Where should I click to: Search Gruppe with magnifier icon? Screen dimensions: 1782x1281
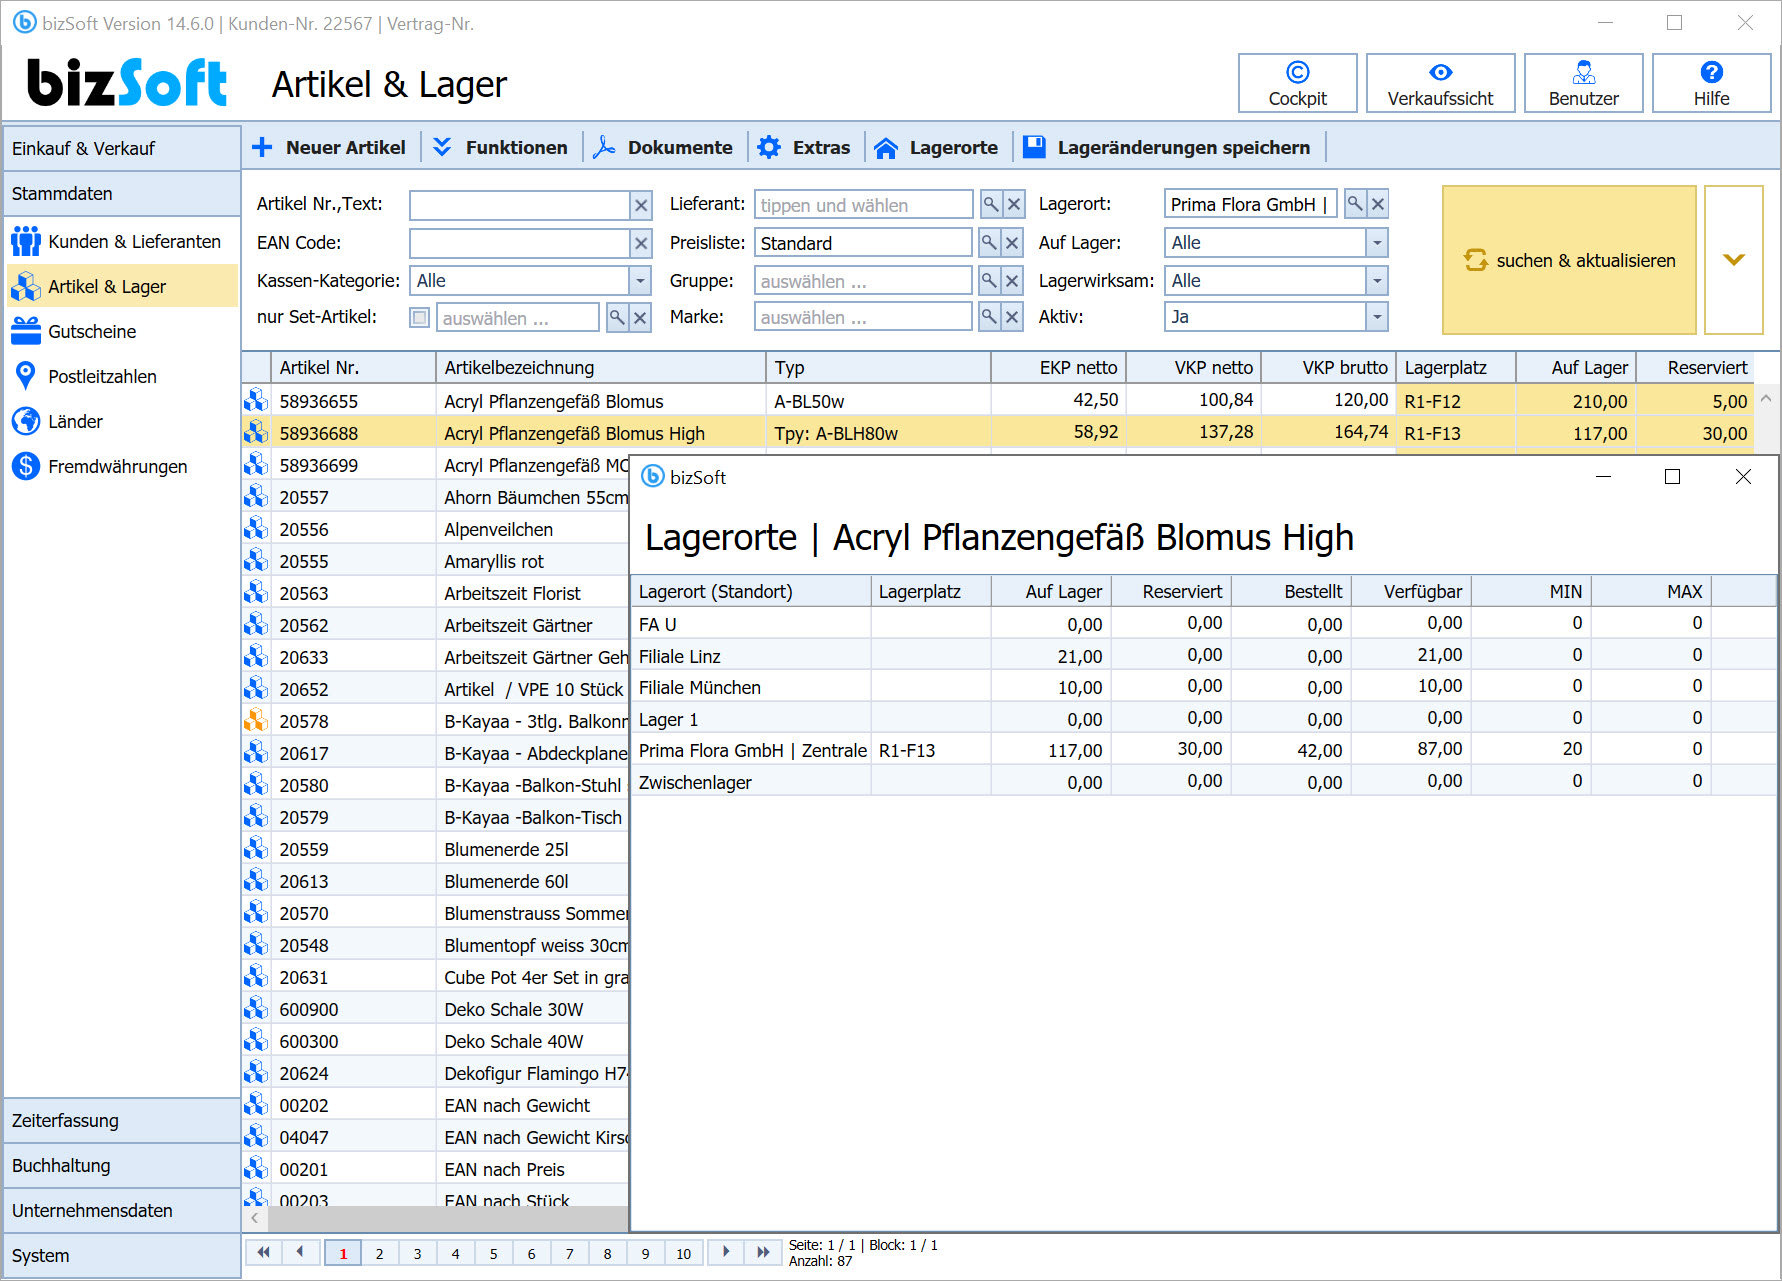coord(988,280)
